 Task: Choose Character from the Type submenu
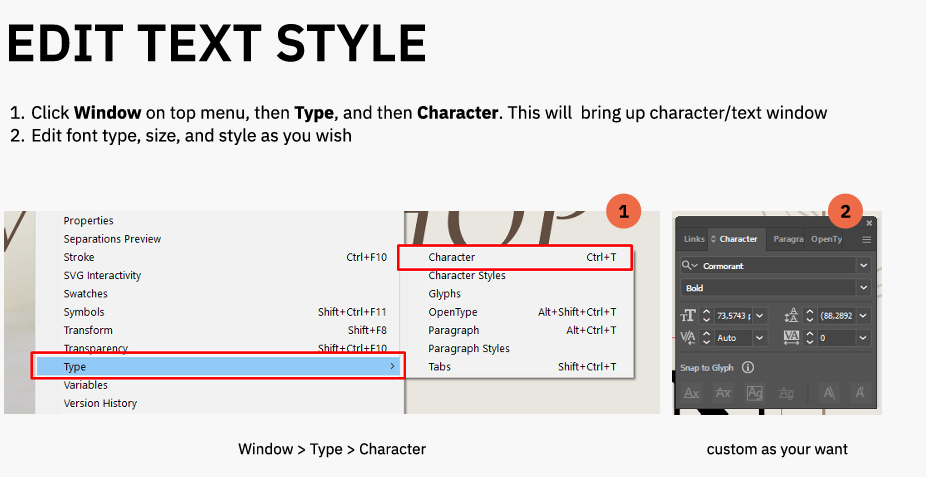(x=515, y=257)
